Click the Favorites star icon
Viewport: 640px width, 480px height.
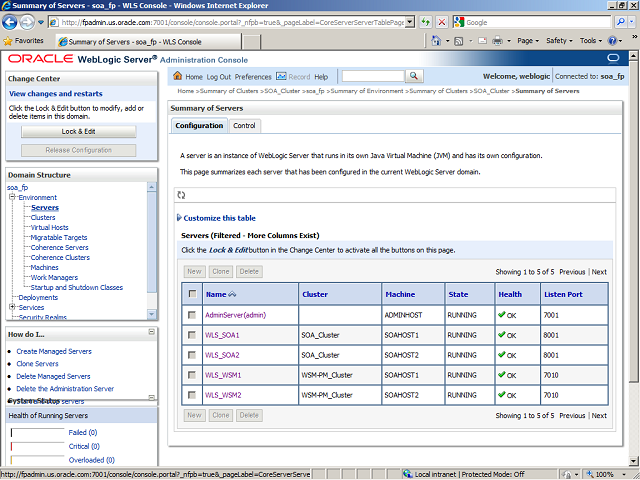[9, 41]
